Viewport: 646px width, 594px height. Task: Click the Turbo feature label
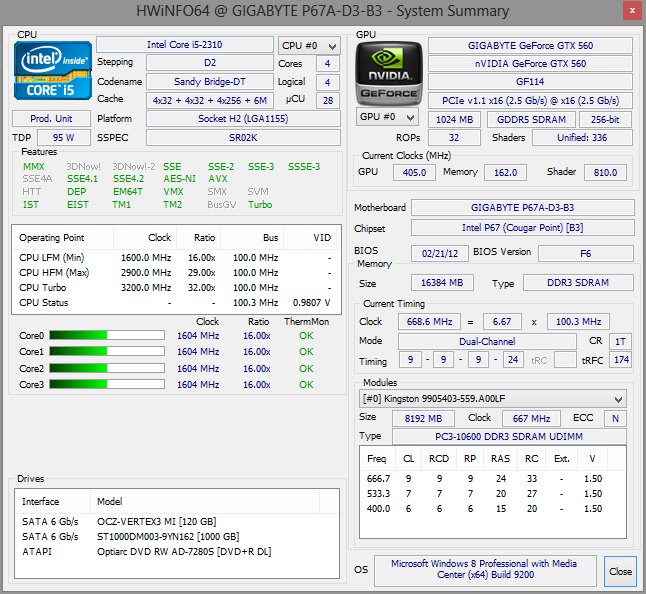tap(260, 205)
